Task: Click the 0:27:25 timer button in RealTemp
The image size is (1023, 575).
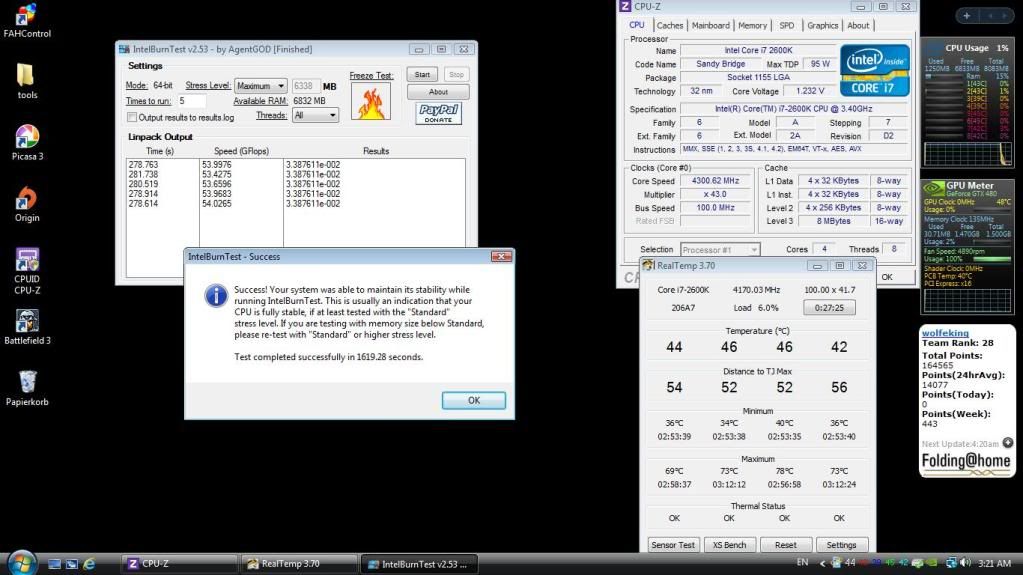Action: click(829, 307)
